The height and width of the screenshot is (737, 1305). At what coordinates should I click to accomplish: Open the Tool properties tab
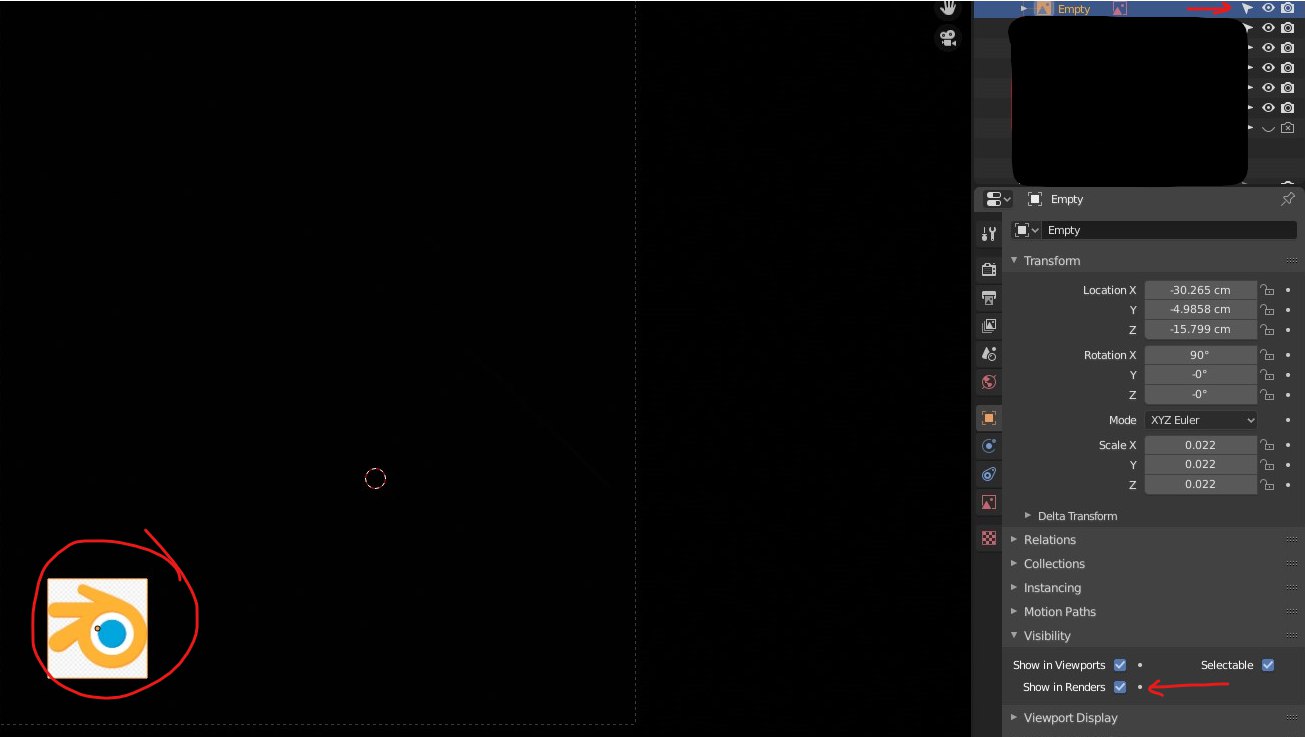point(989,234)
